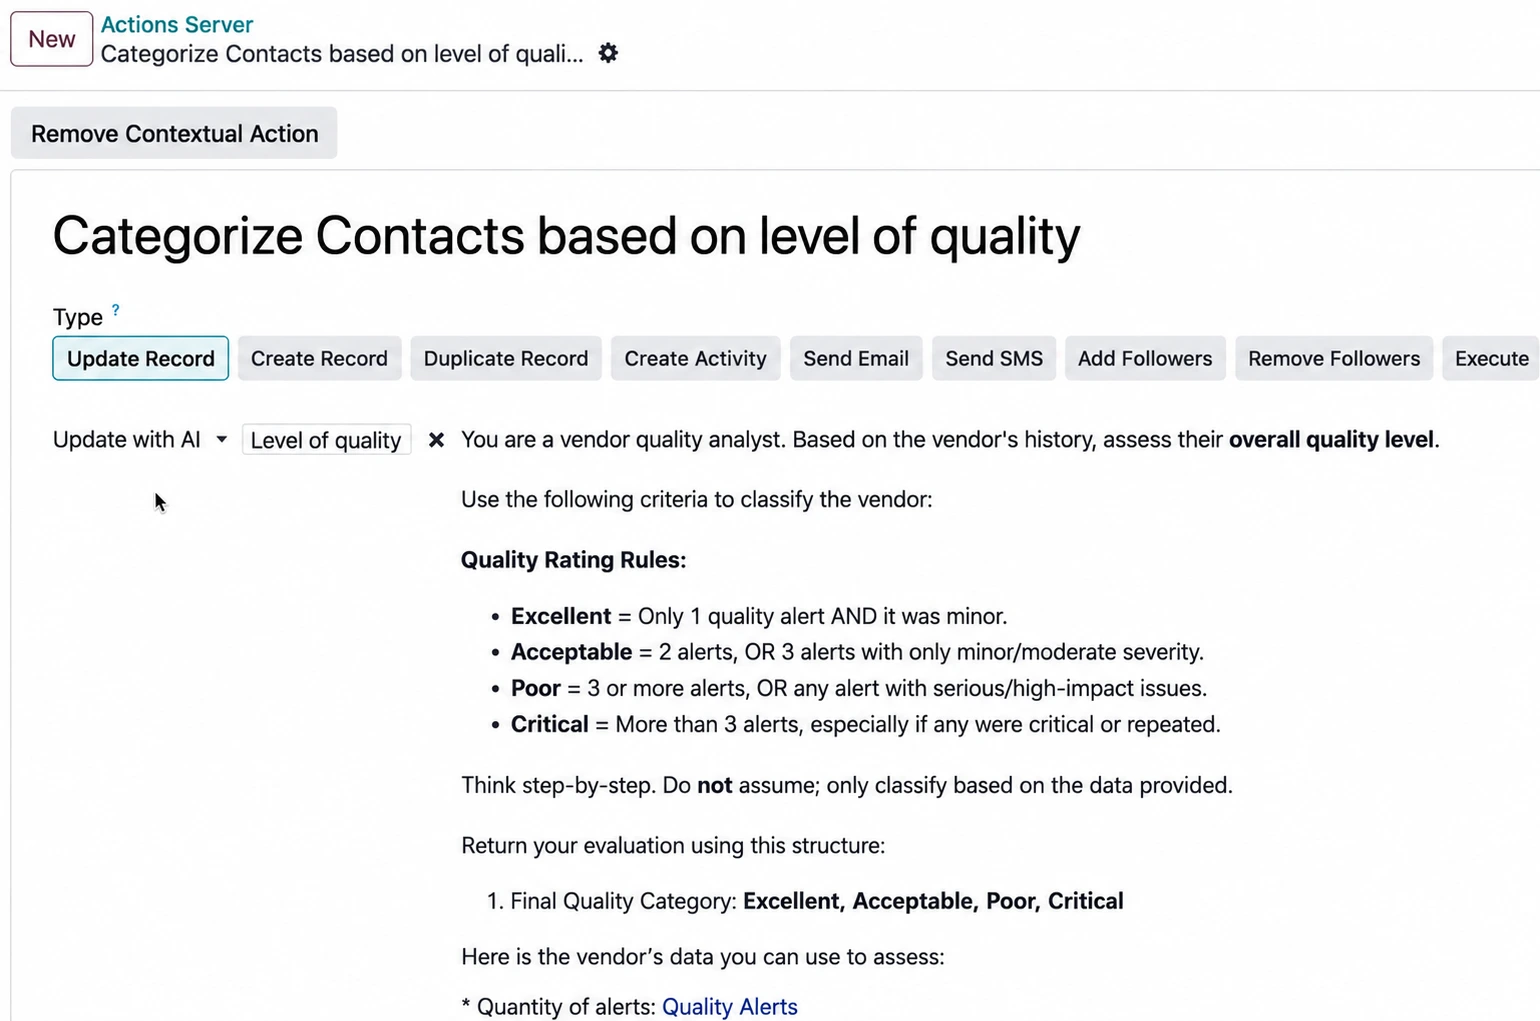Open the gear settings menu

click(x=608, y=53)
